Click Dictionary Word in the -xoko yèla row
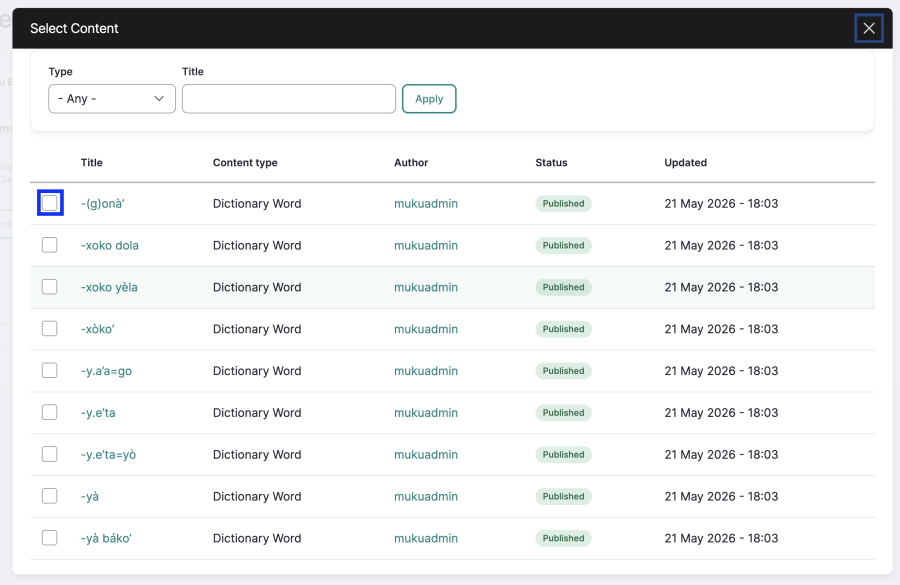 pos(257,287)
